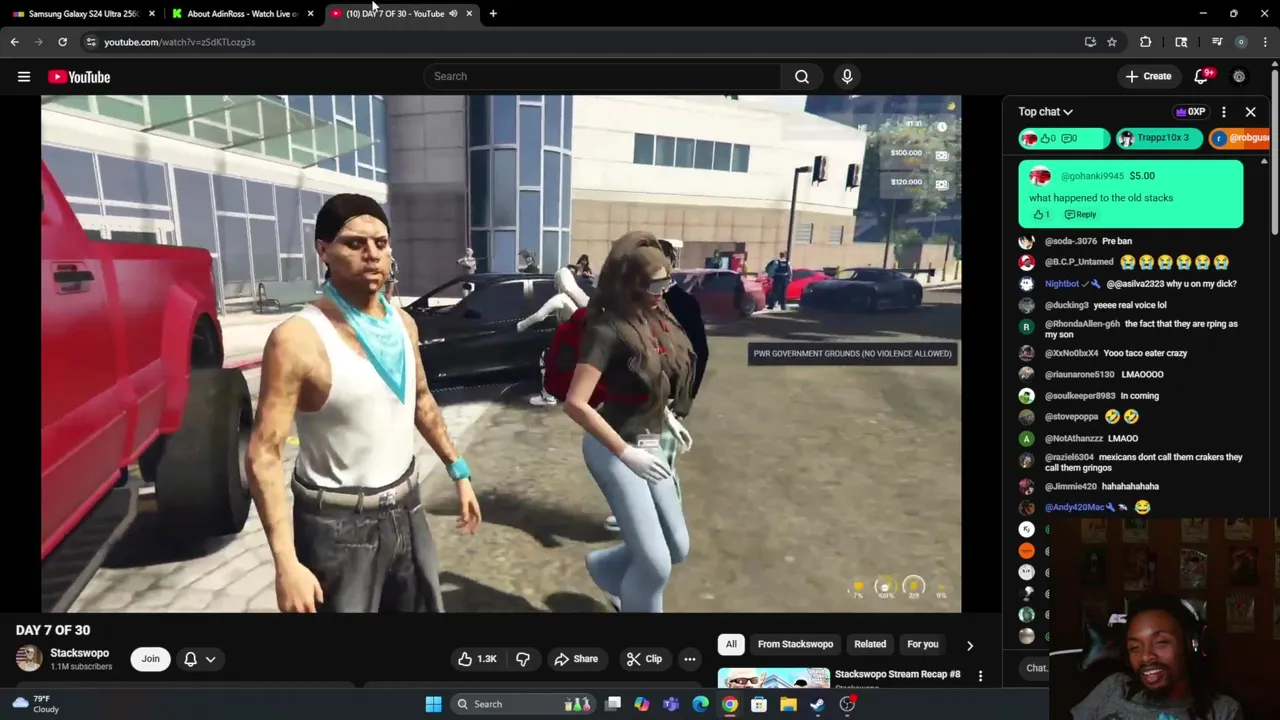Click the search magnifier button
The width and height of the screenshot is (1280, 720).
pos(802,76)
